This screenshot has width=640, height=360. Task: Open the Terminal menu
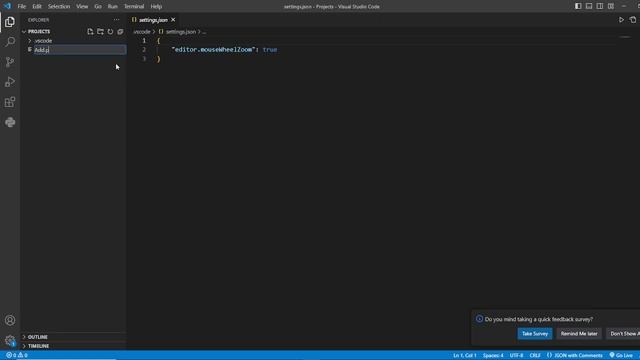tap(134, 7)
